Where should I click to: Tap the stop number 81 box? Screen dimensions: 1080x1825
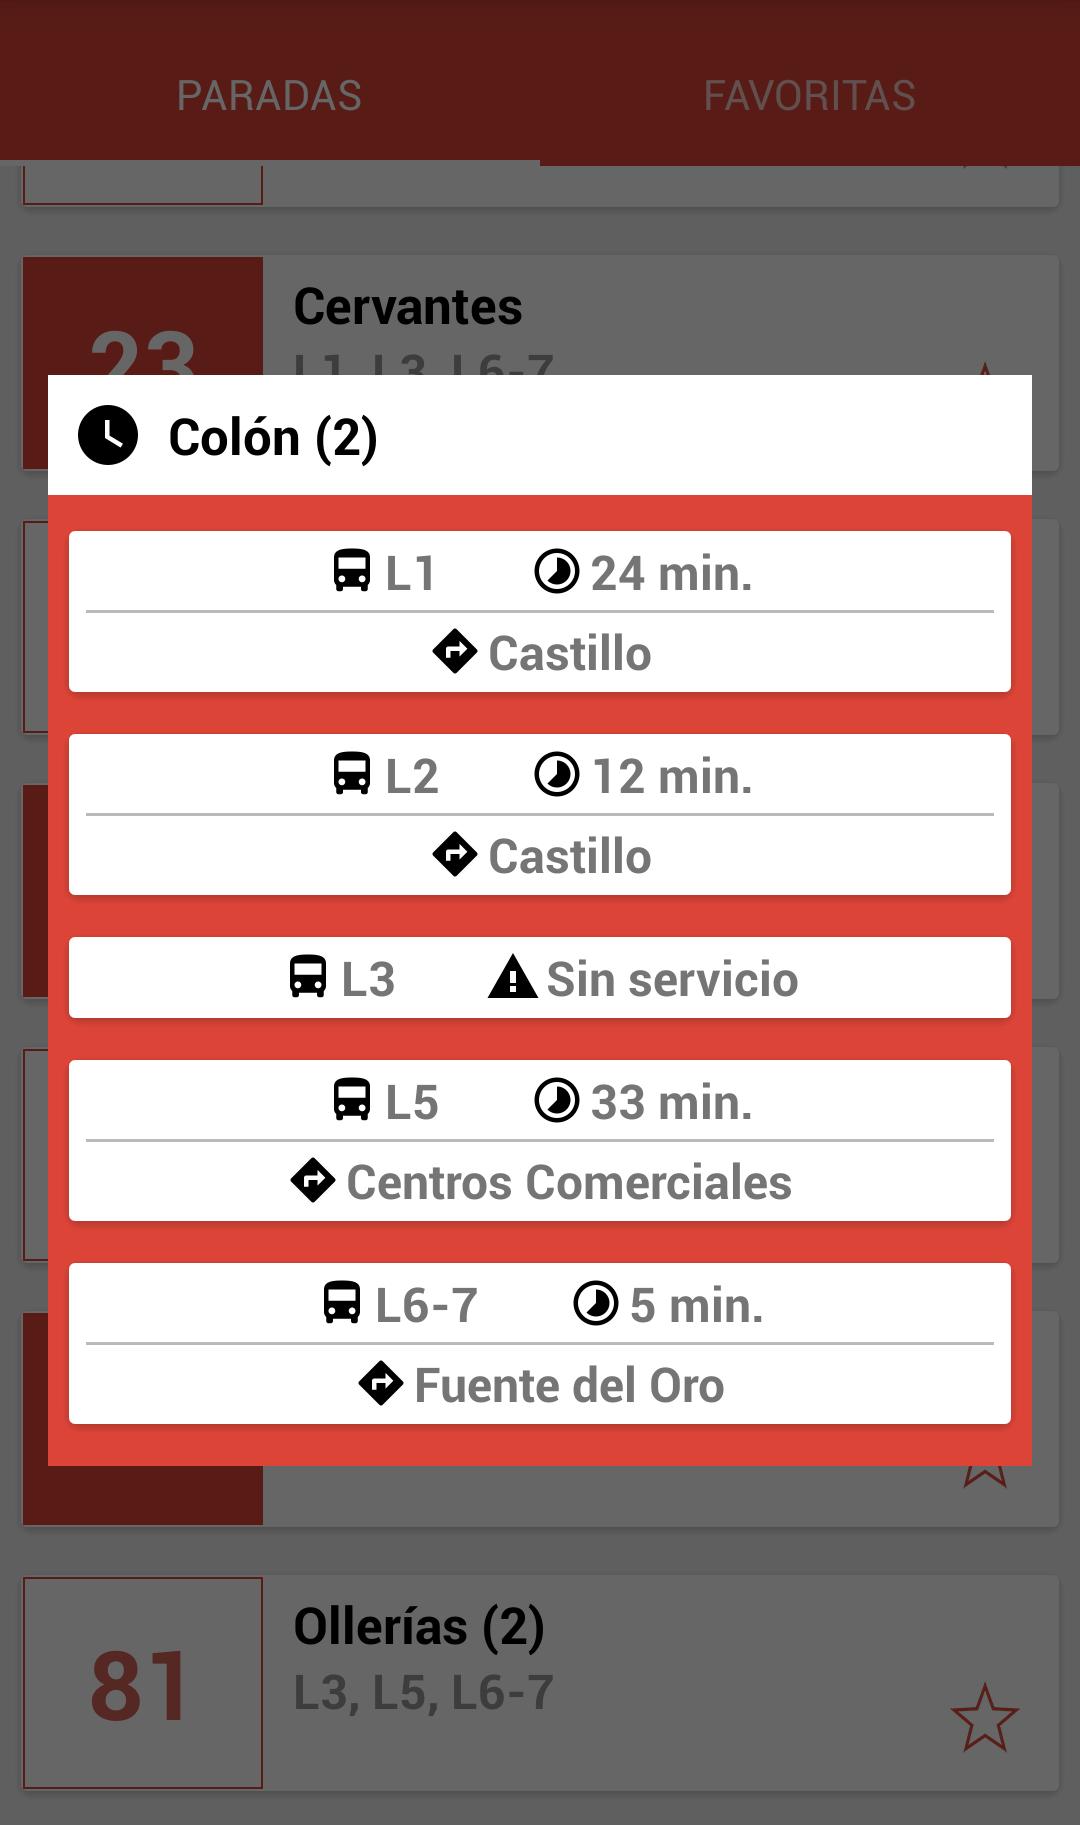pyautogui.click(x=142, y=1684)
